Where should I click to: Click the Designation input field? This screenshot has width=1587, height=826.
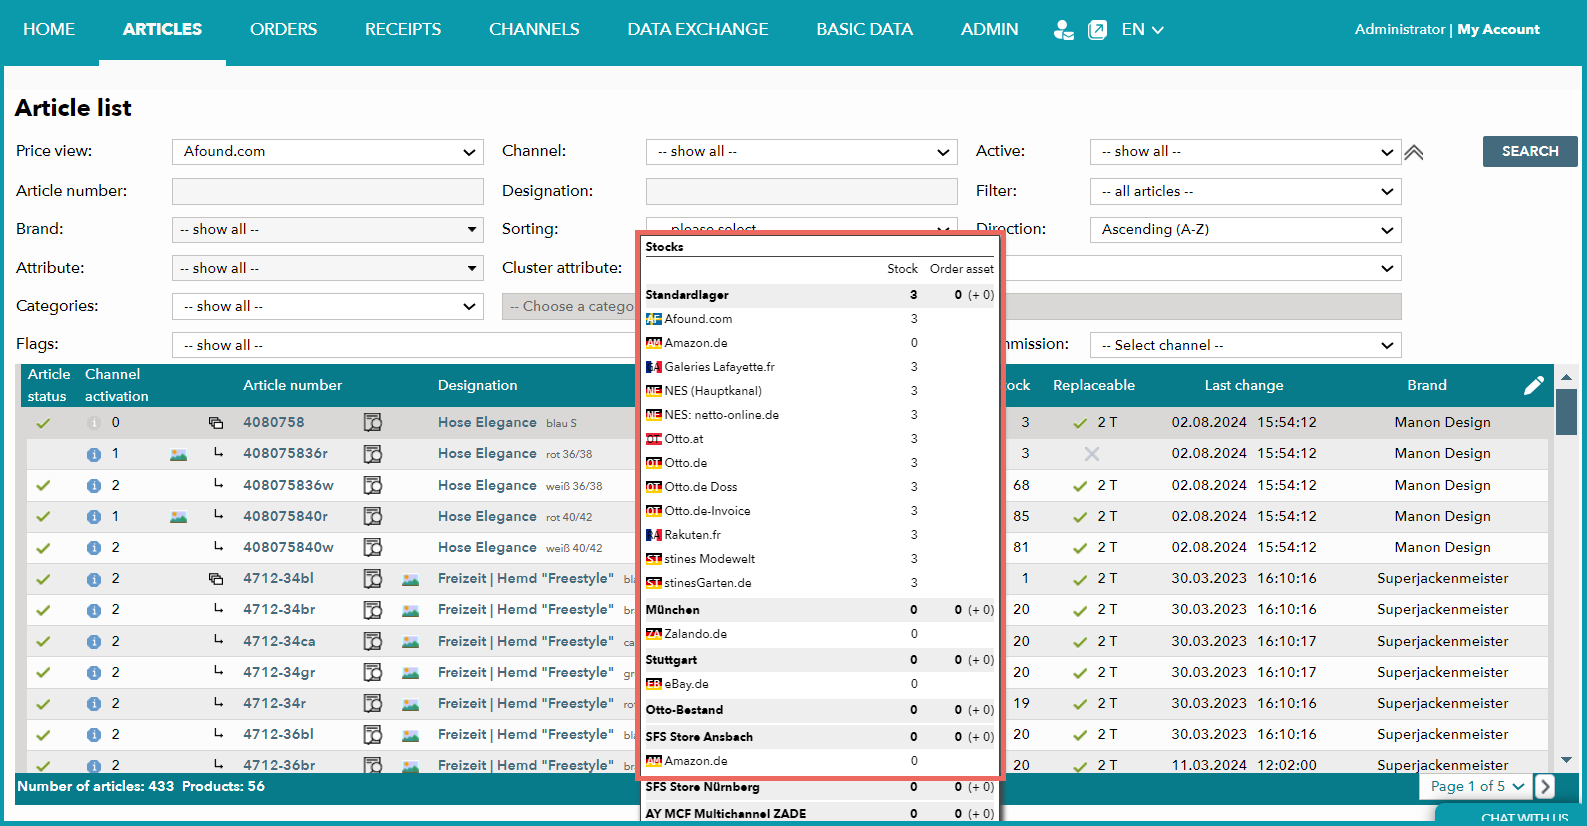pyautogui.click(x=802, y=191)
